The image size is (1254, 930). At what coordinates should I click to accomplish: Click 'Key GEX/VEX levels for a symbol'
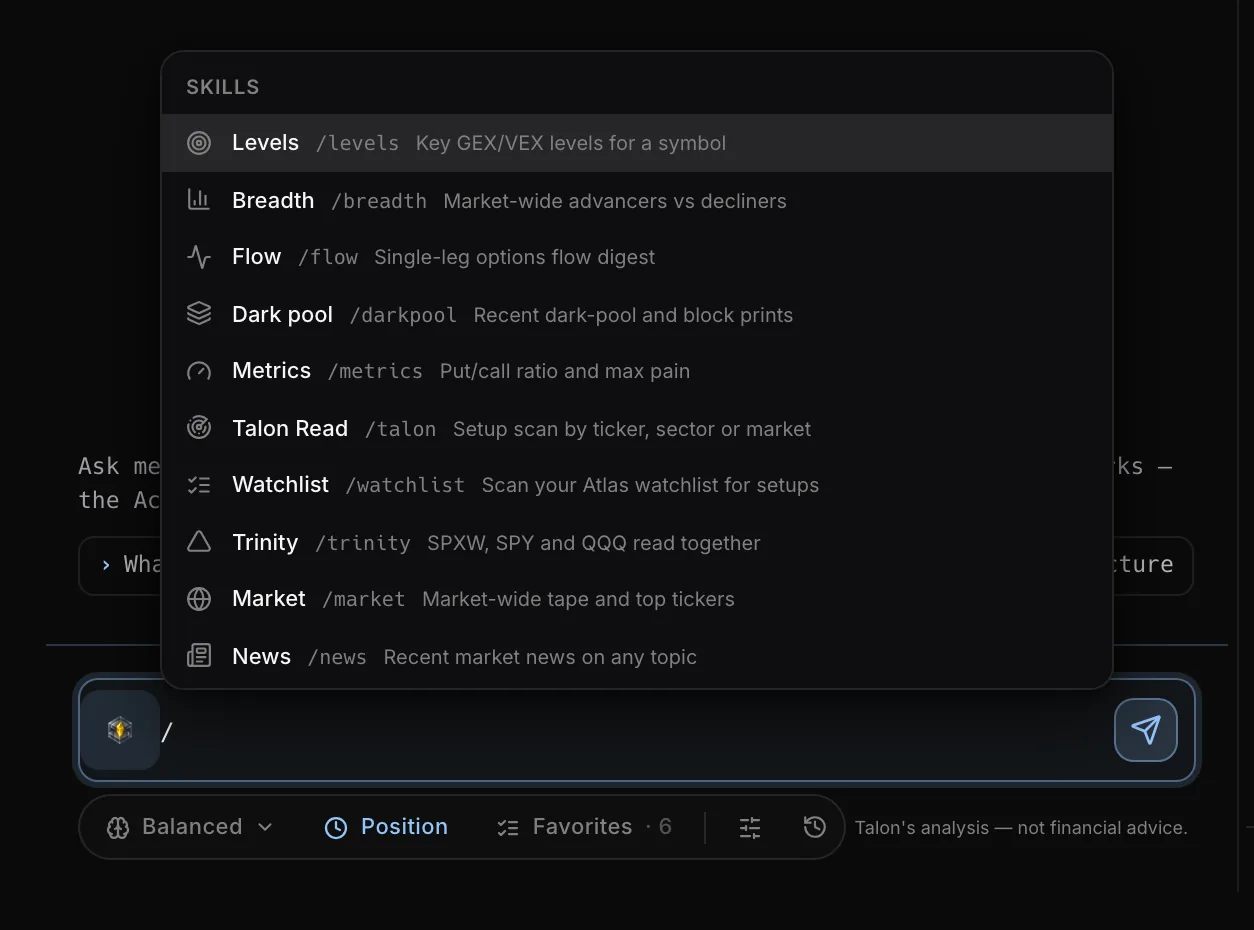point(571,143)
